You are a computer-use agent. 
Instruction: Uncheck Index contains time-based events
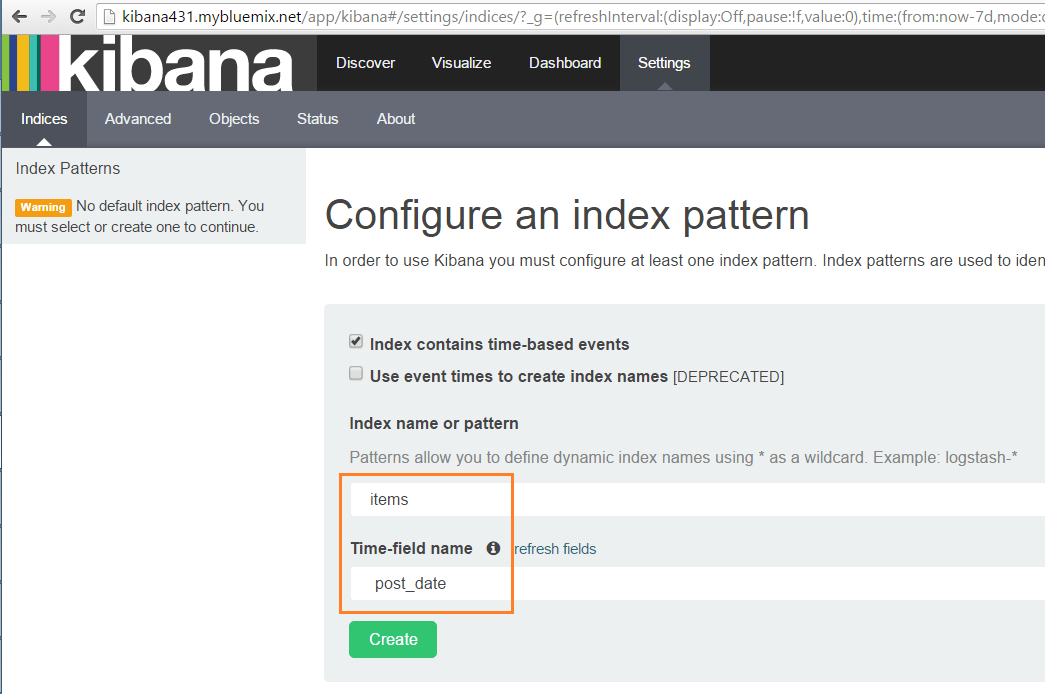click(x=355, y=340)
